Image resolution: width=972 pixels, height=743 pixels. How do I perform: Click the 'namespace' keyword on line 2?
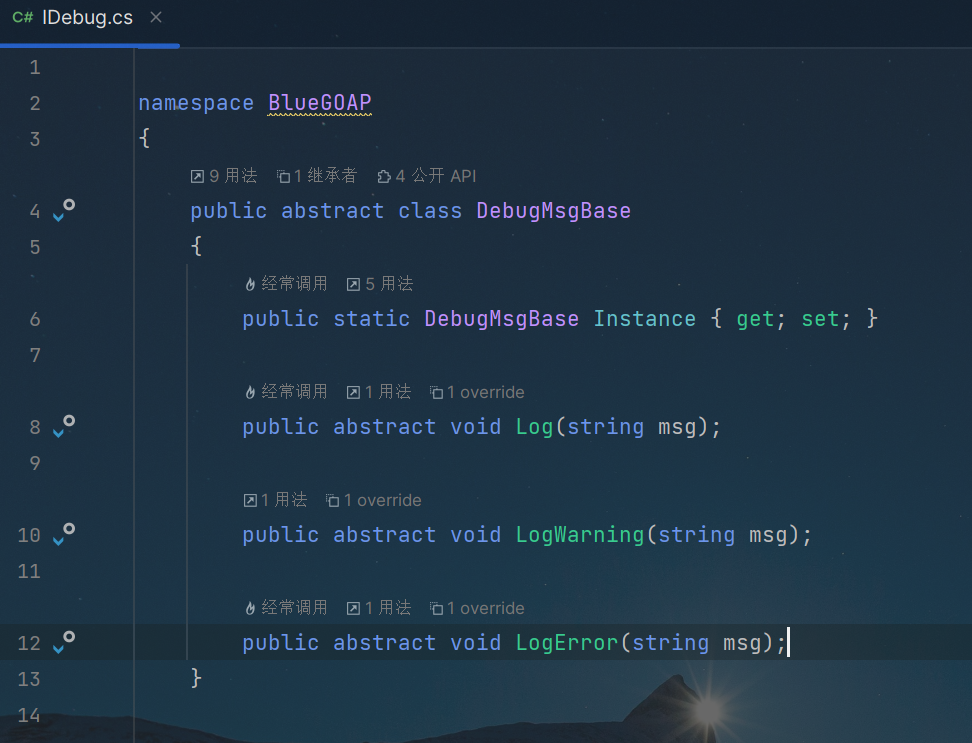tap(196, 102)
